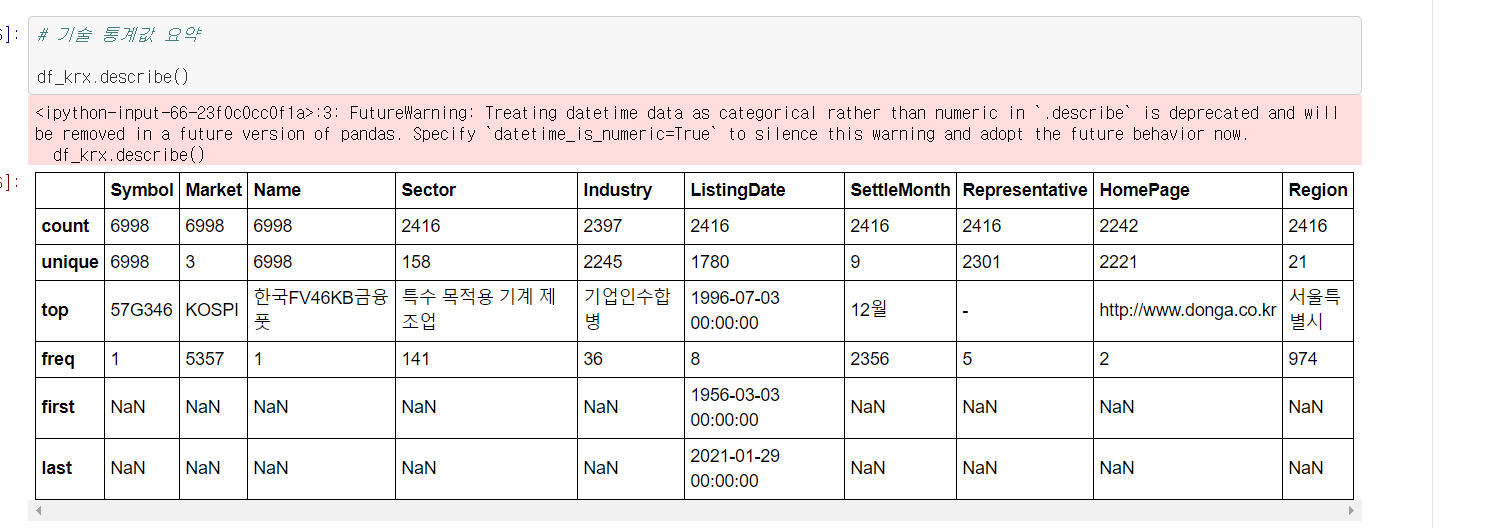The image size is (1502, 528).
Task: Select the ListingDate column header
Action: click(x=764, y=190)
